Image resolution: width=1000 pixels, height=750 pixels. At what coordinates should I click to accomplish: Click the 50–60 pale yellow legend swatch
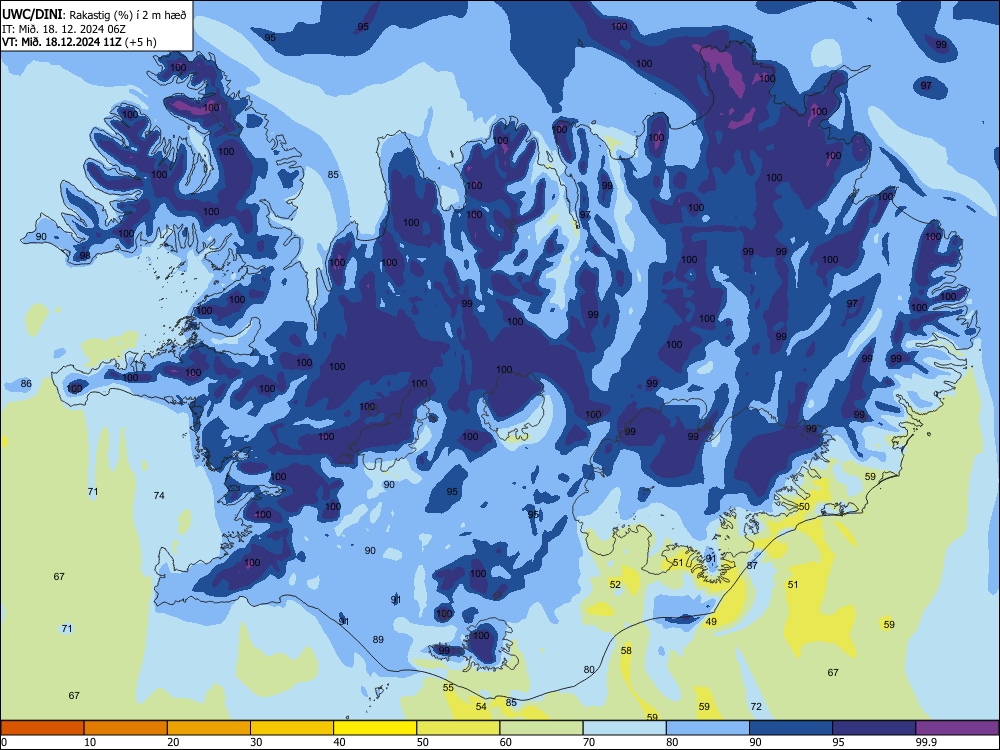click(458, 728)
